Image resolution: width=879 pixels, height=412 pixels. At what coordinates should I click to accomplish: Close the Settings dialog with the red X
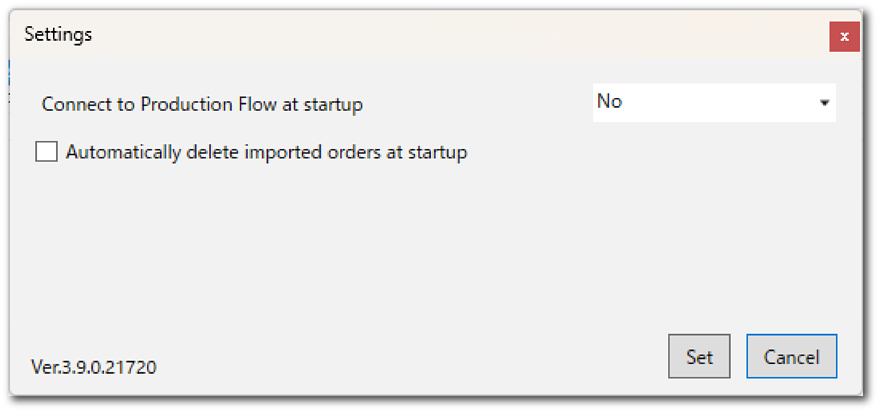click(844, 36)
